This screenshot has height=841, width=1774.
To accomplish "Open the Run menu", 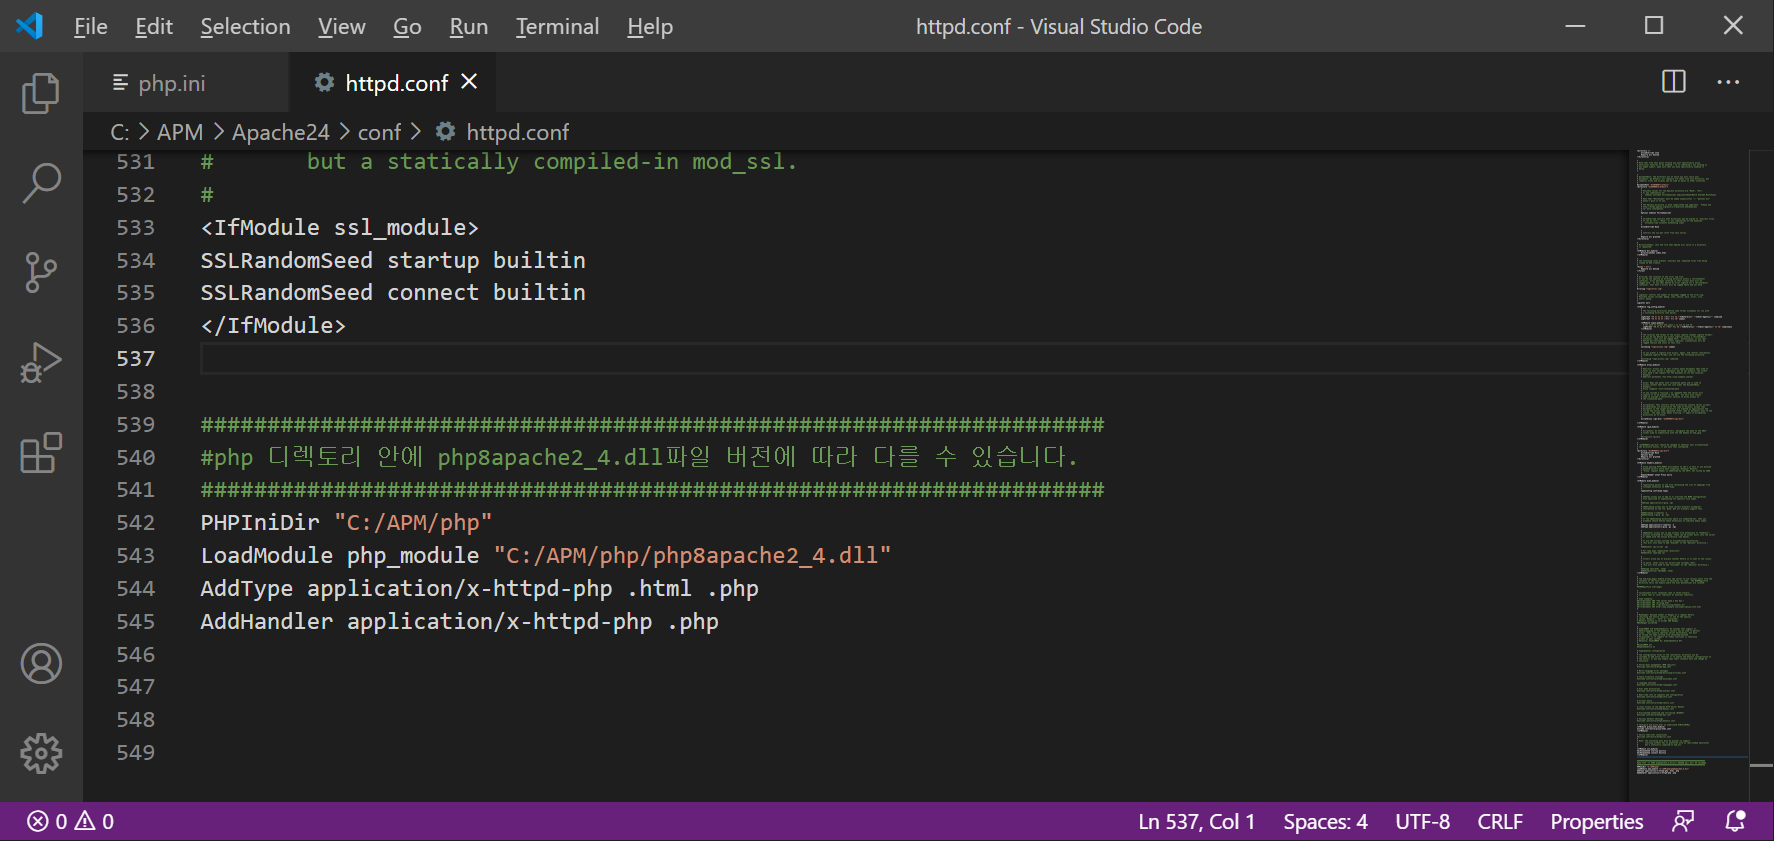I will (468, 26).
